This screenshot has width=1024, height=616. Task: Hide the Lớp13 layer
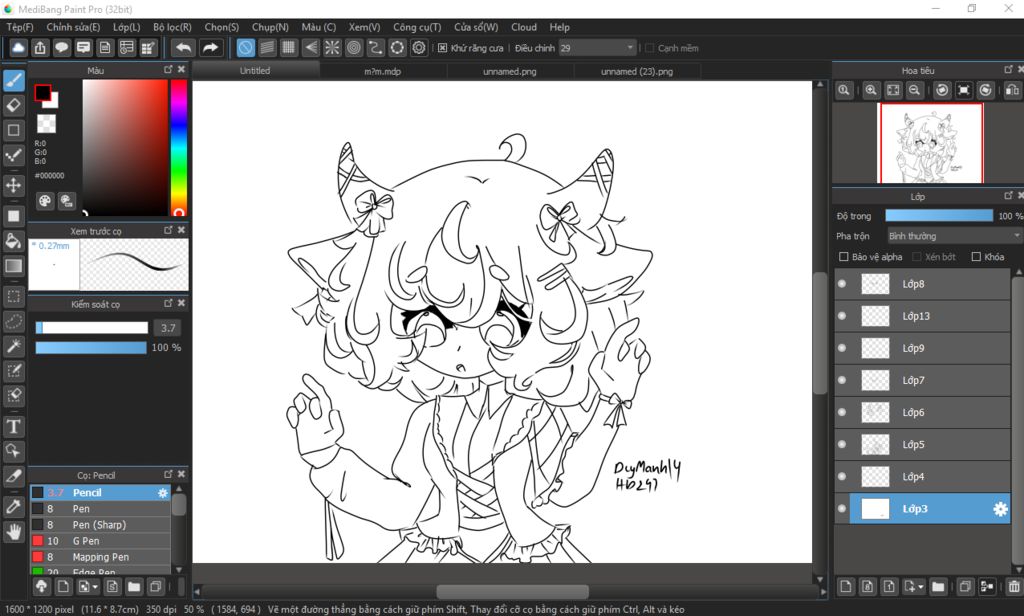(842, 316)
